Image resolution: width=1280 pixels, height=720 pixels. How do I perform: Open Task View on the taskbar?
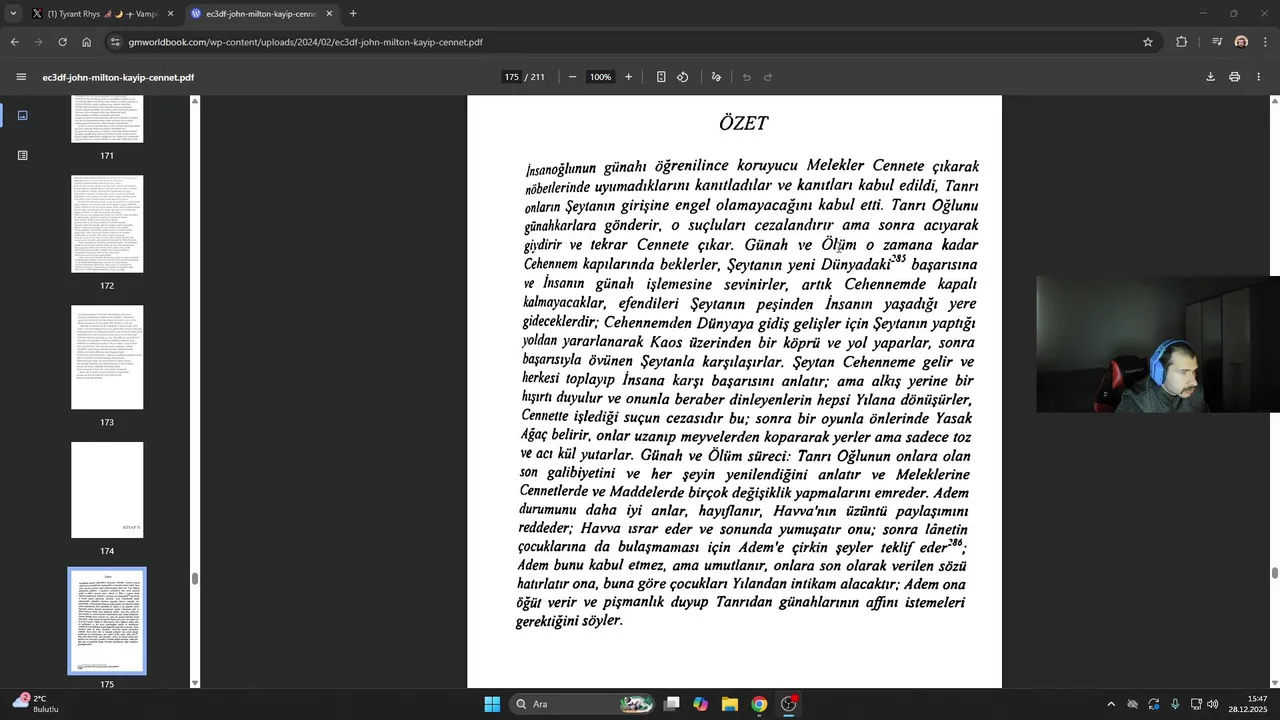672,704
